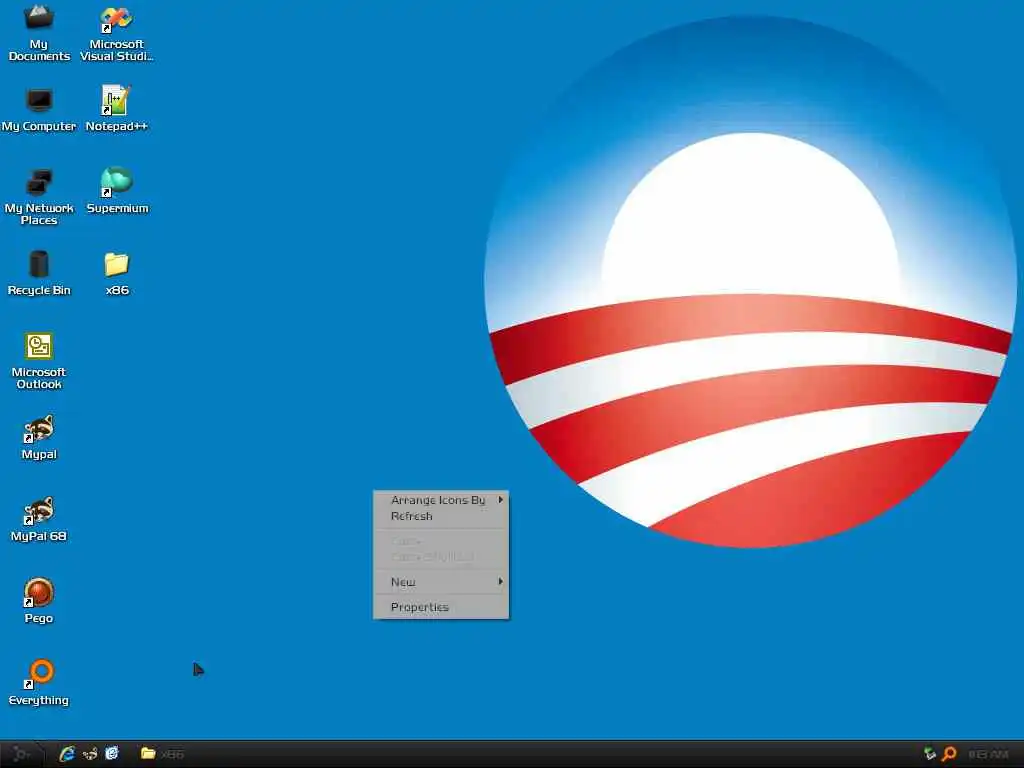1024x768 pixels.
Task: Expand Arrange Icons By submenu
Action: coord(441,500)
